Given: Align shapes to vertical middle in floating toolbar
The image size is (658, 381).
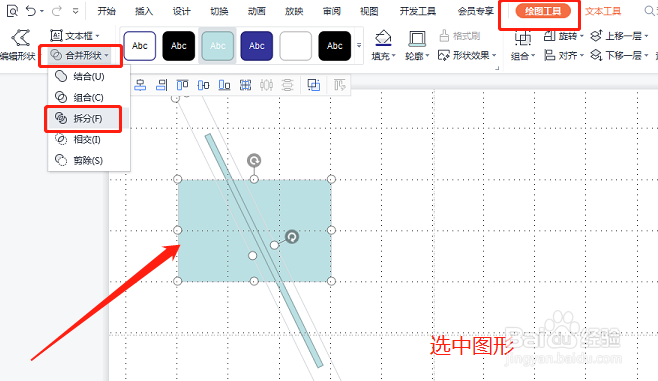Looking at the screenshot, I should [204, 85].
